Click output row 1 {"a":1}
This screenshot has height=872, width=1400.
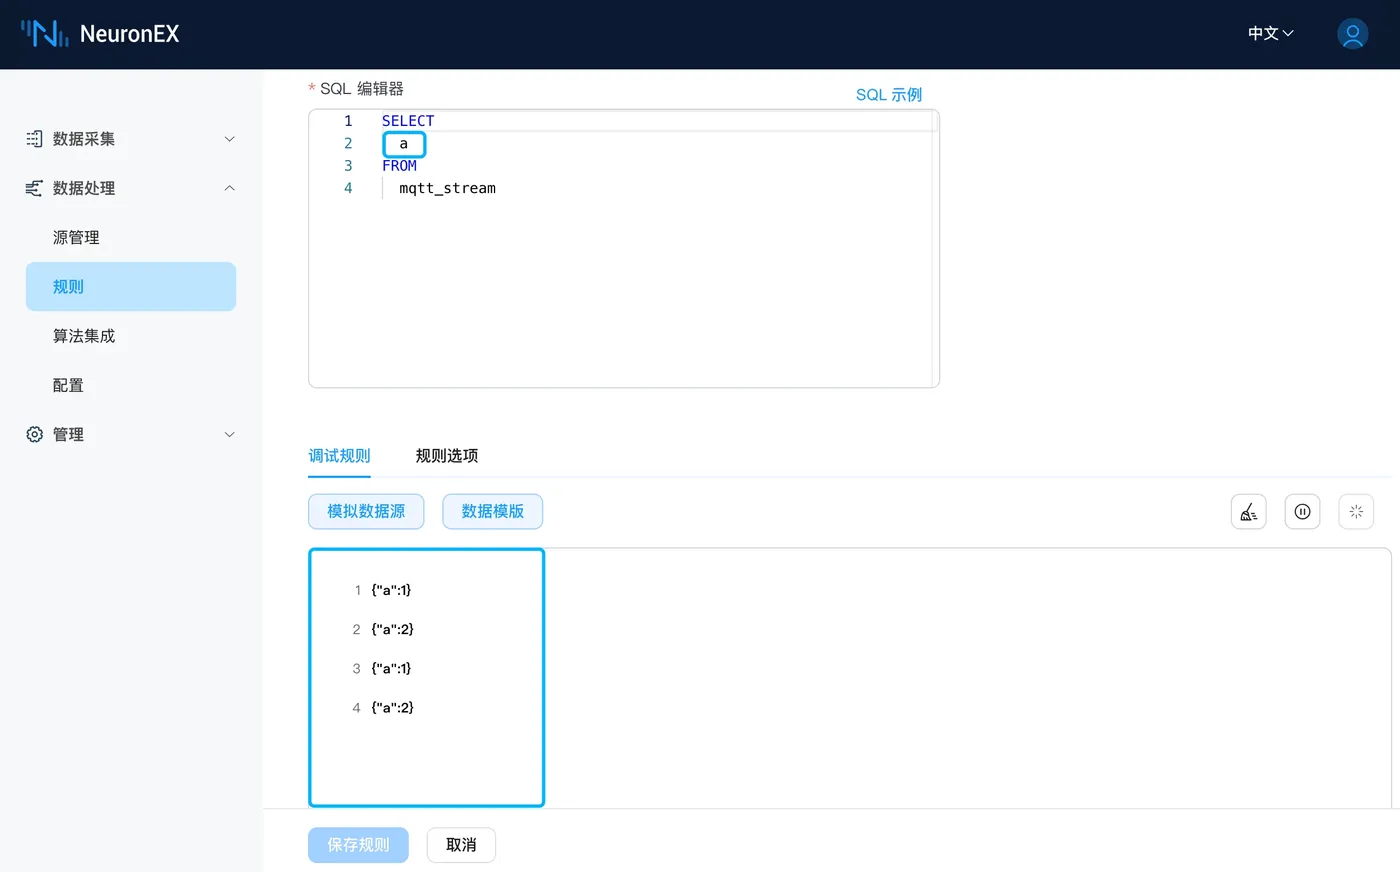[x=391, y=590]
